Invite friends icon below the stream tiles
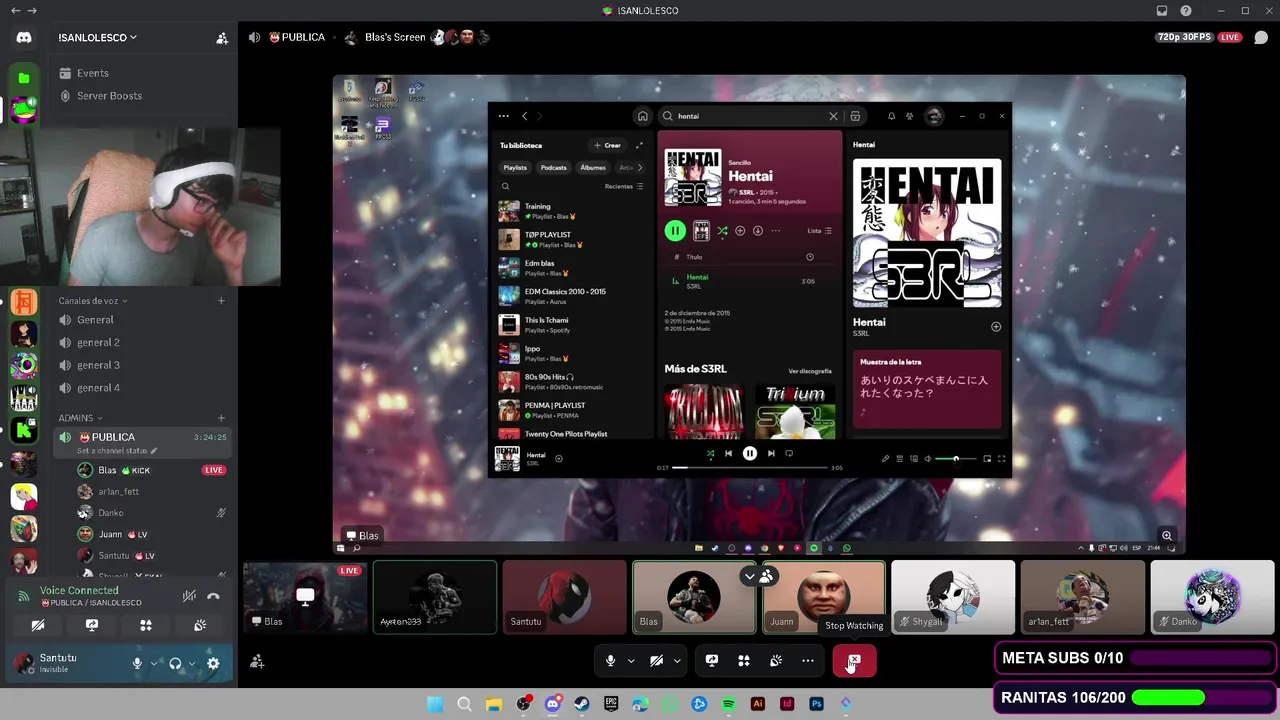The width and height of the screenshot is (1280, 720). tap(257, 661)
